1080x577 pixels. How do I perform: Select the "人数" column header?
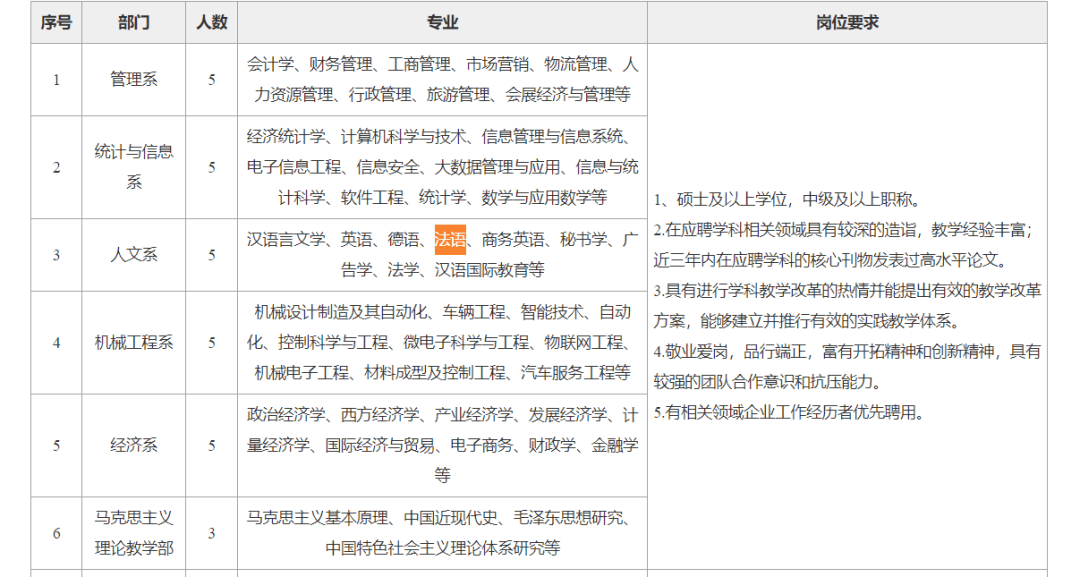click(x=211, y=23)
